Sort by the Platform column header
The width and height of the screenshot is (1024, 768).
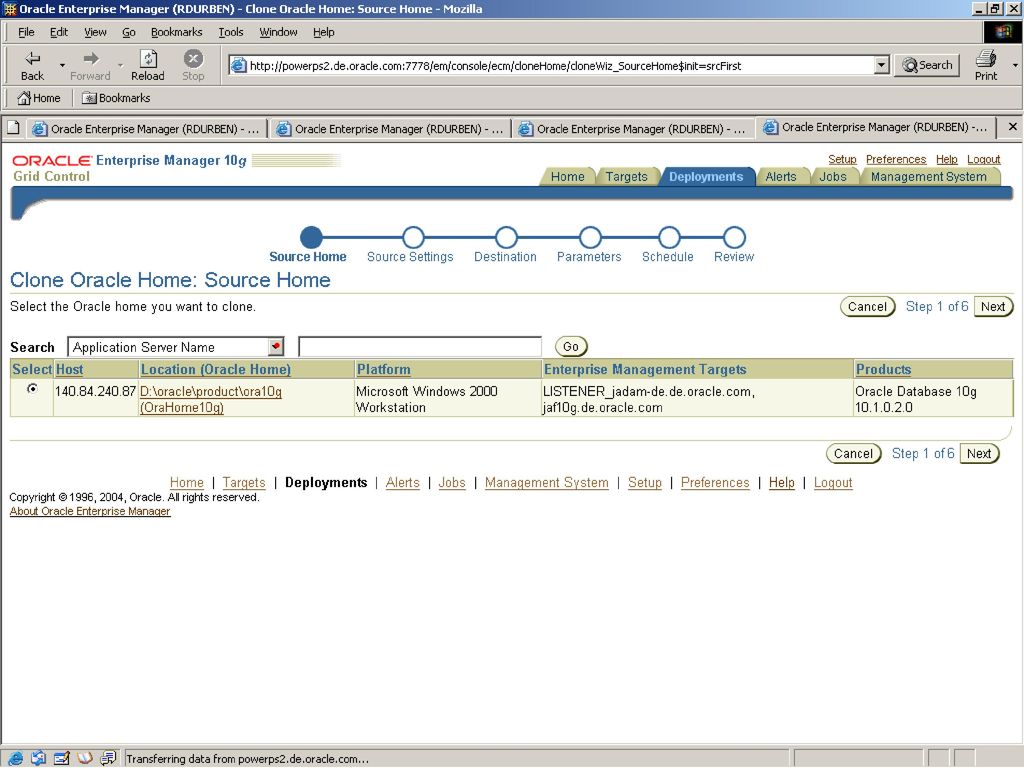click(383, 369)
